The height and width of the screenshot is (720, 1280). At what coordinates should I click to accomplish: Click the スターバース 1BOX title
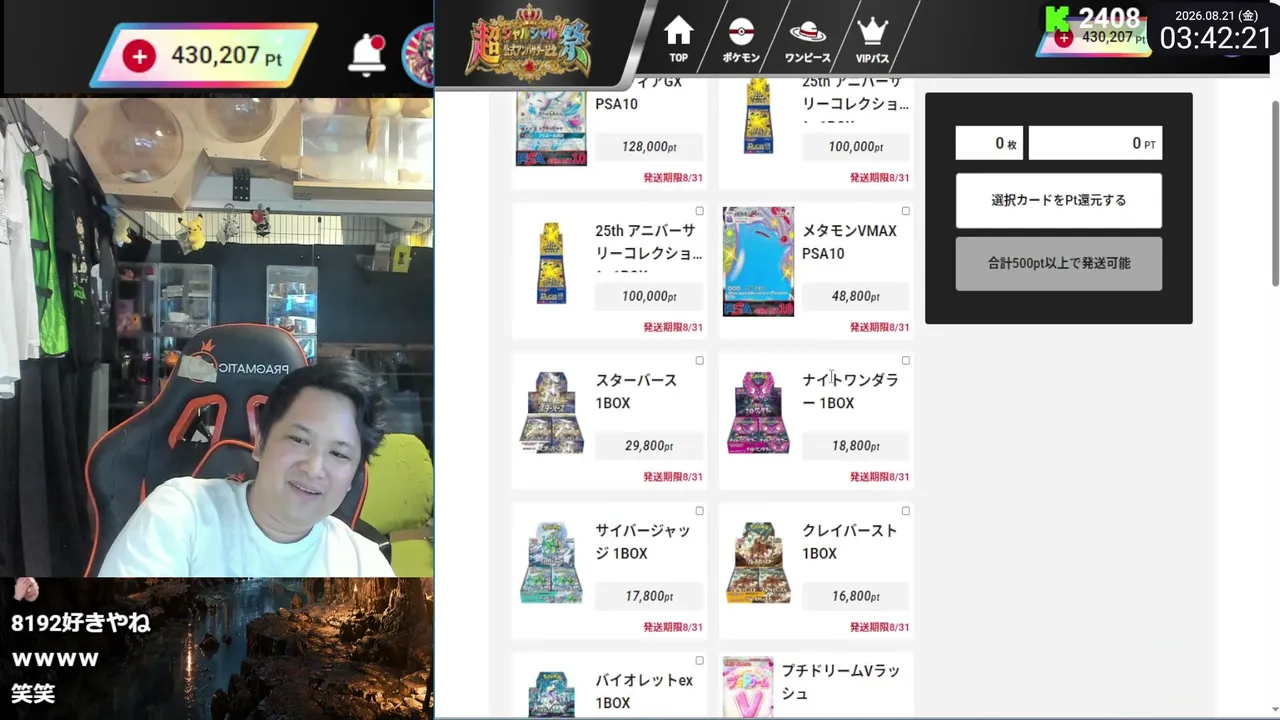click(636, 392)
